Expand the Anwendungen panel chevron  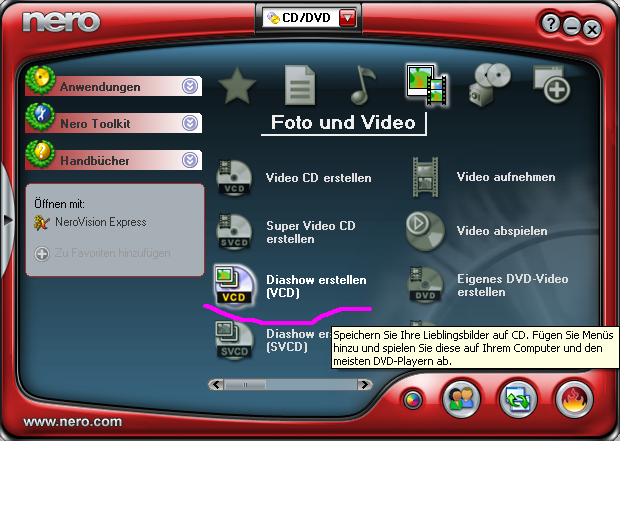[x=190, y=86]
